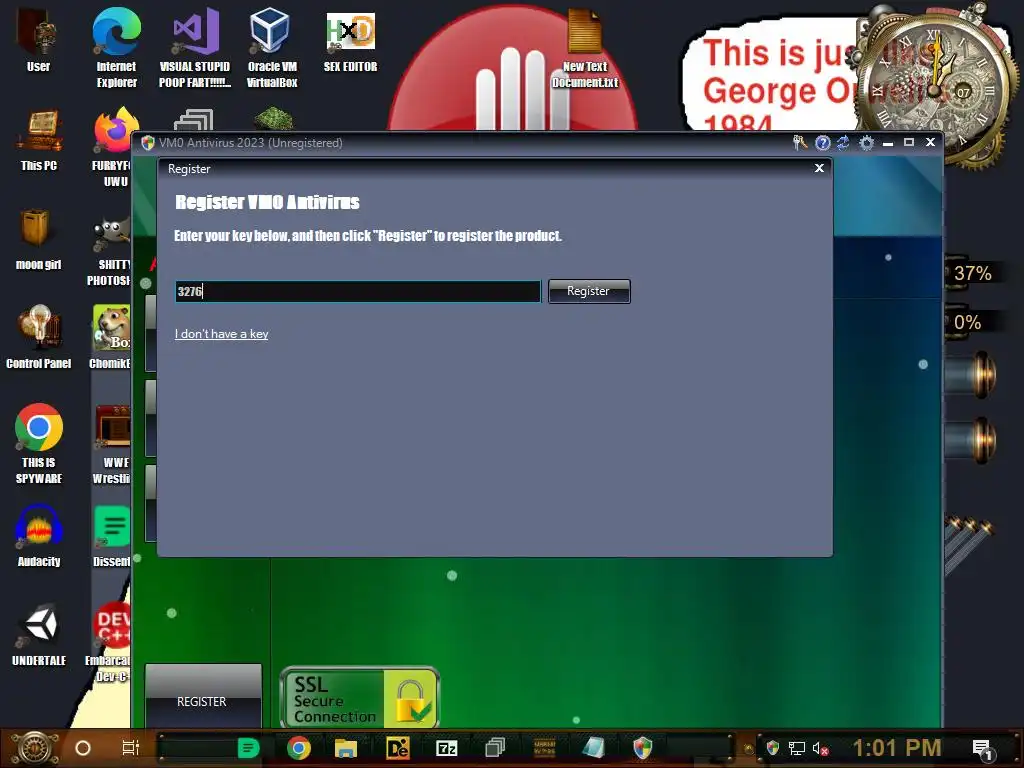The image size is (1024, 768).
Task: Open the This PC desktop icon
Action: [39, 140]
